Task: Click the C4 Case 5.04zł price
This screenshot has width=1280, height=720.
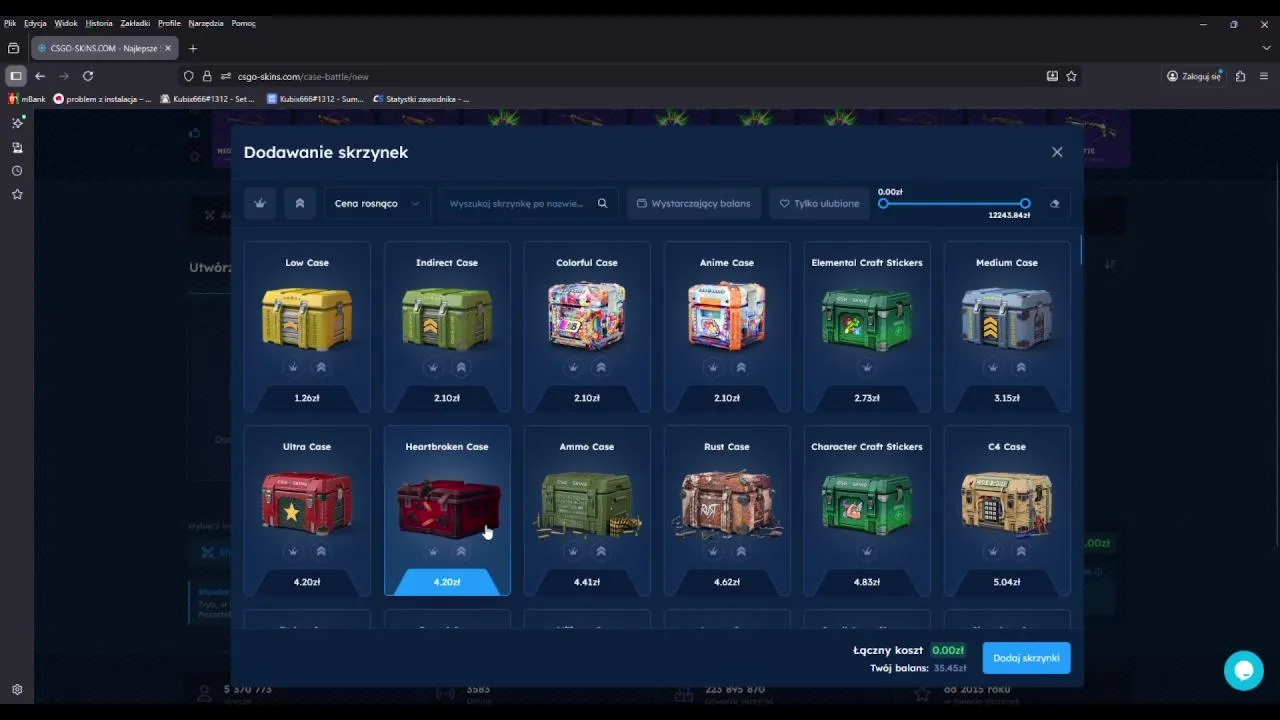Action: click(x=1007, y=582)
